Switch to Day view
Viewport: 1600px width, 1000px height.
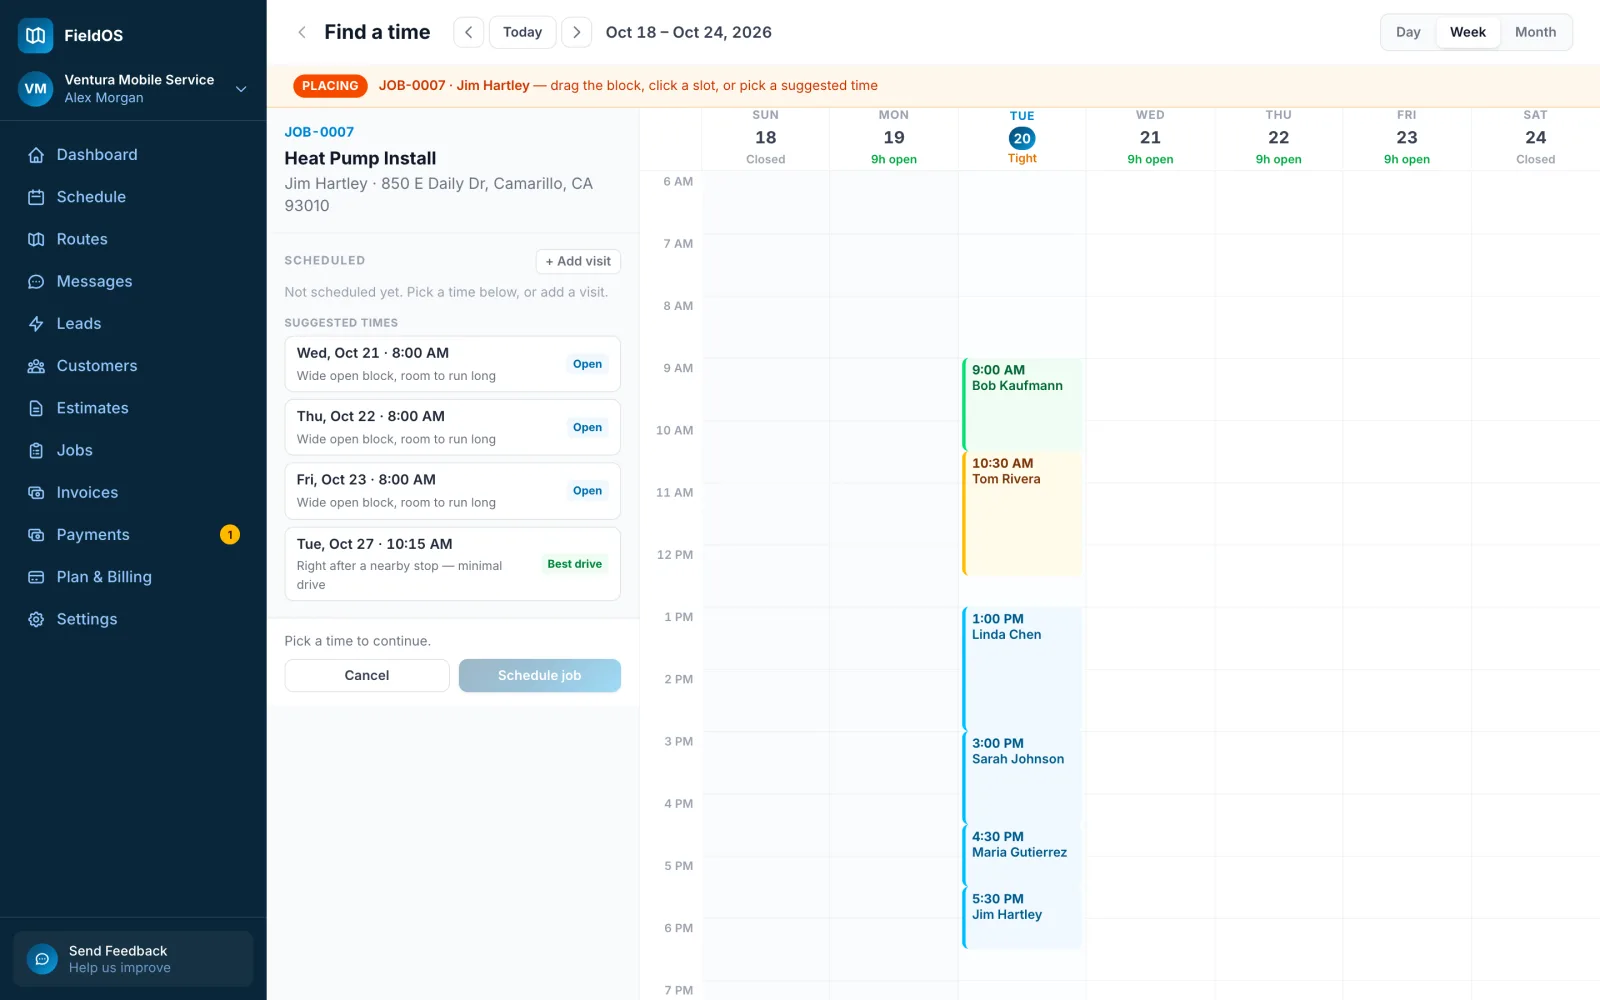pyautogui.click(x=1408, y=32)
